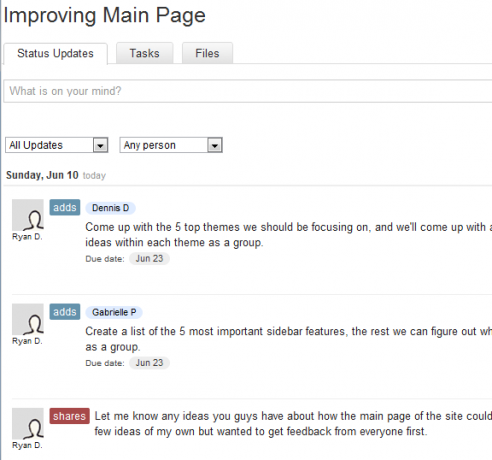Open the Any person dropdown

(x=171, y=145)
